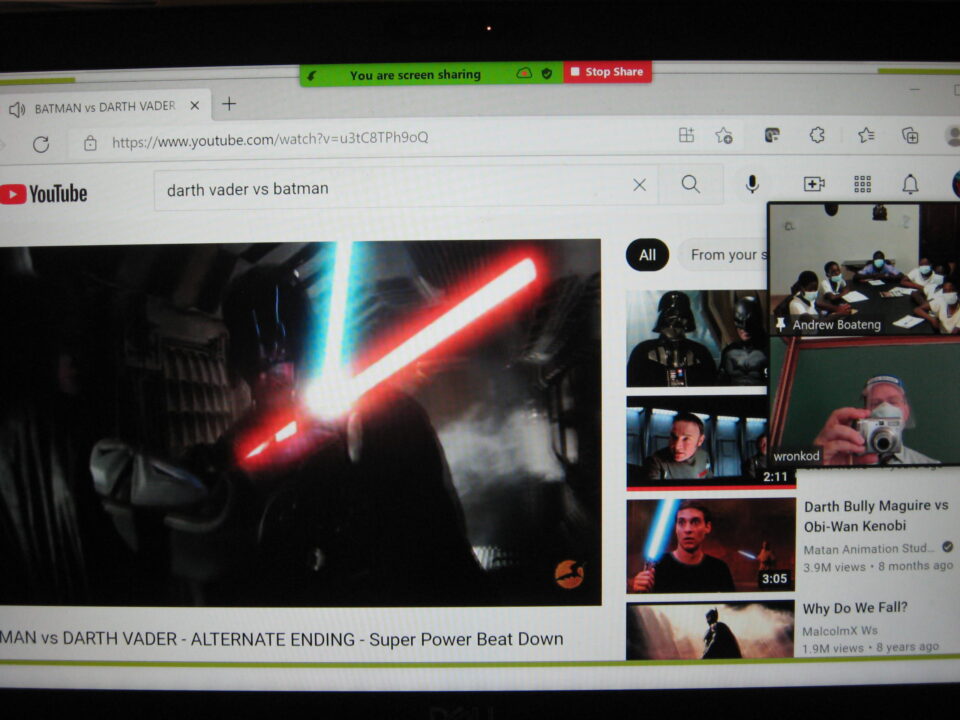The height and width of the screenshot is (720, 960).
Task: Select the "All" filter chip
Action: [647, 255]
